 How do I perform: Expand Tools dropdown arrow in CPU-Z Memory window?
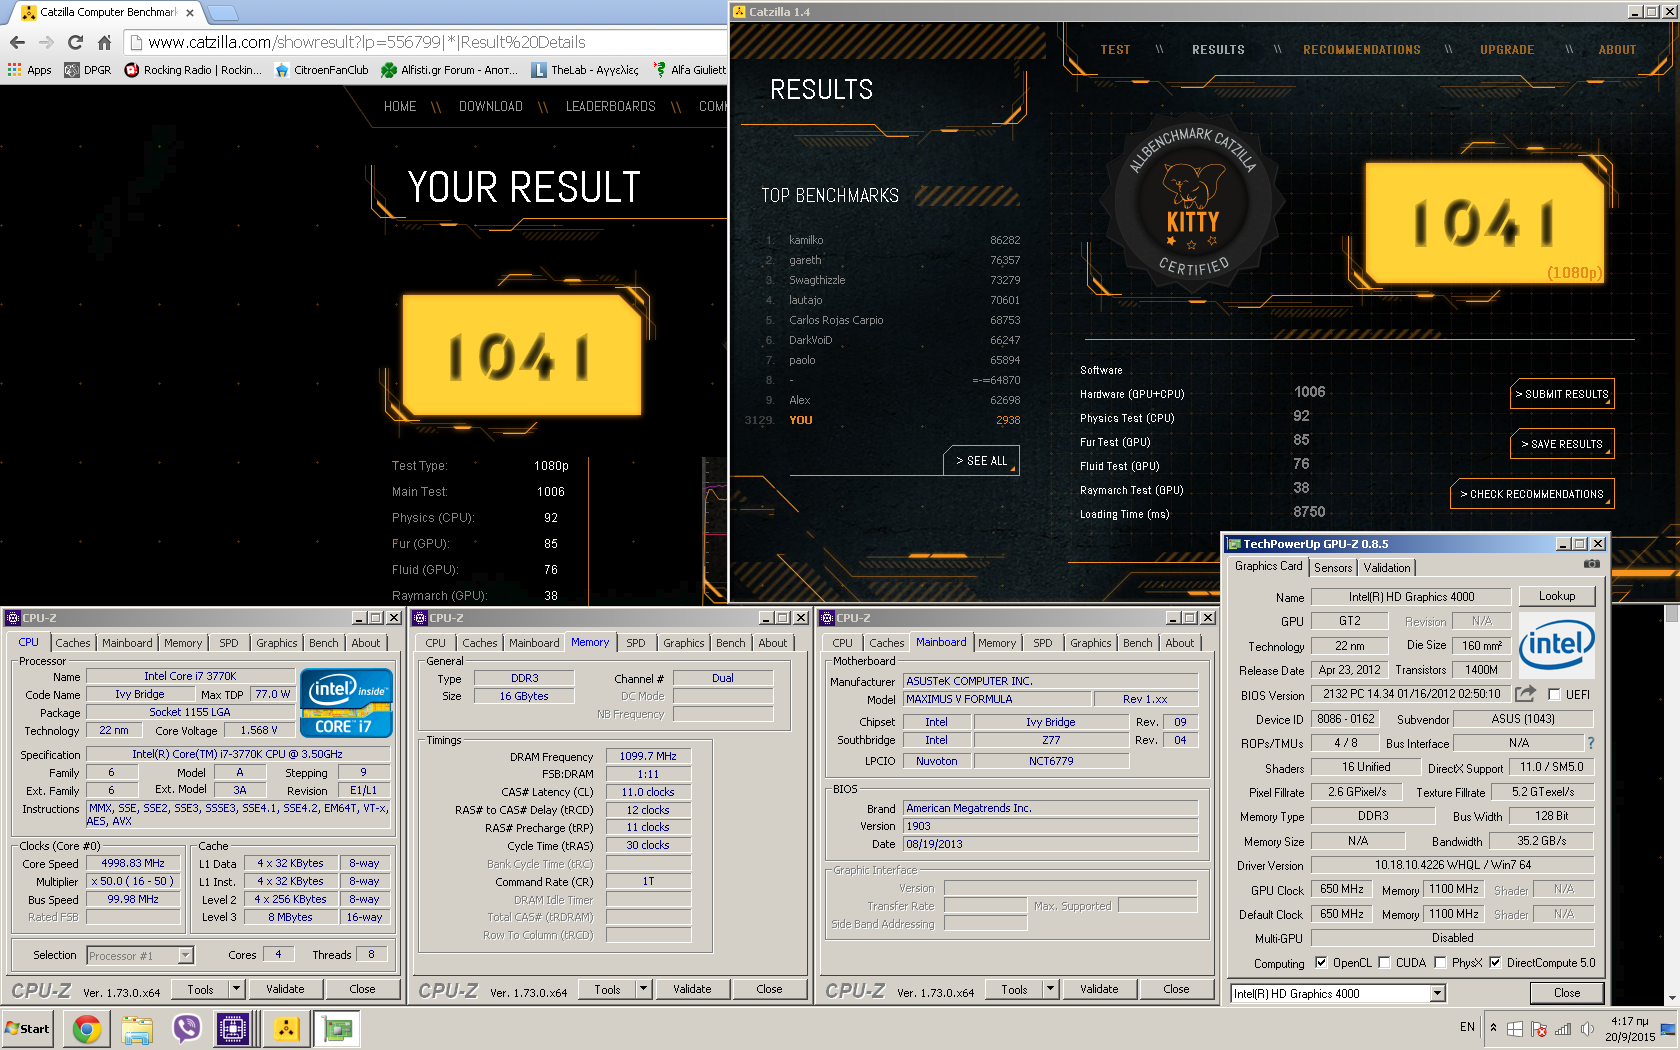[x=644, y=989]
